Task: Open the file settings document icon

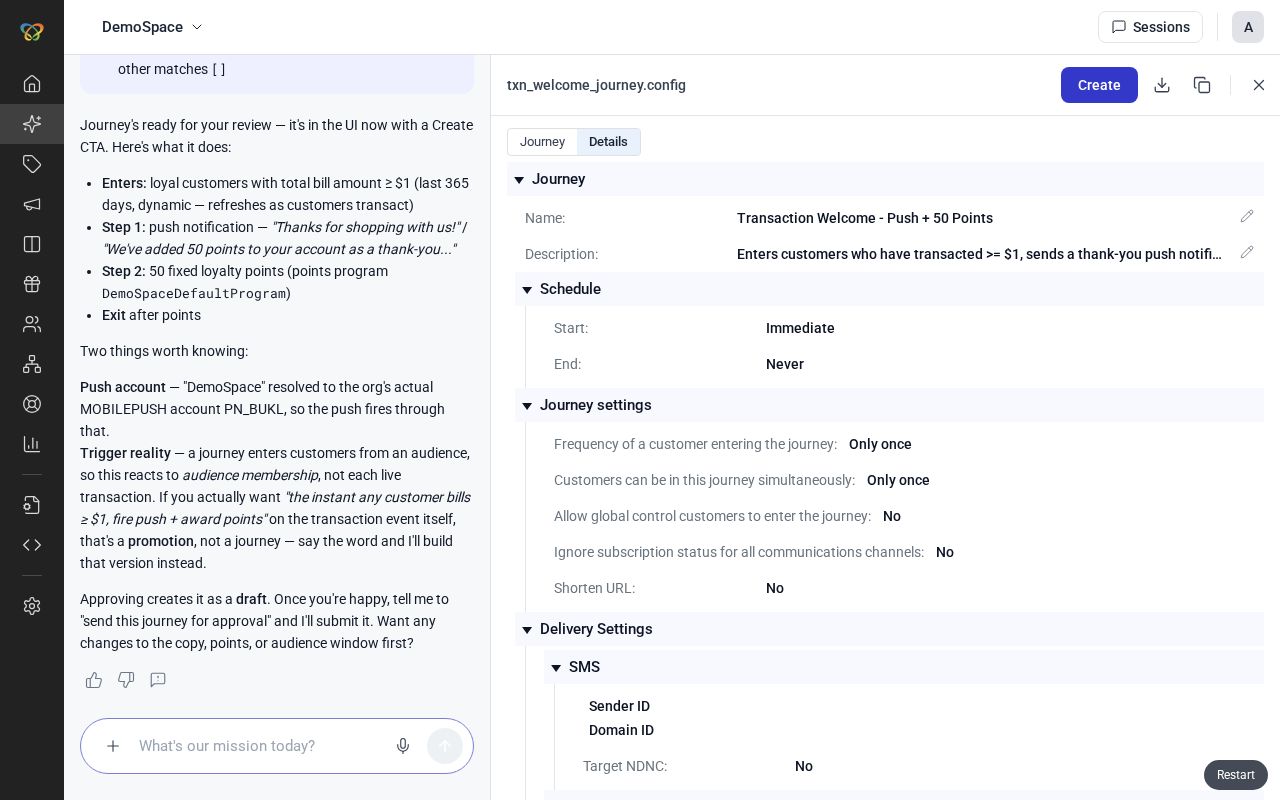Action: [x=32, y=505]
